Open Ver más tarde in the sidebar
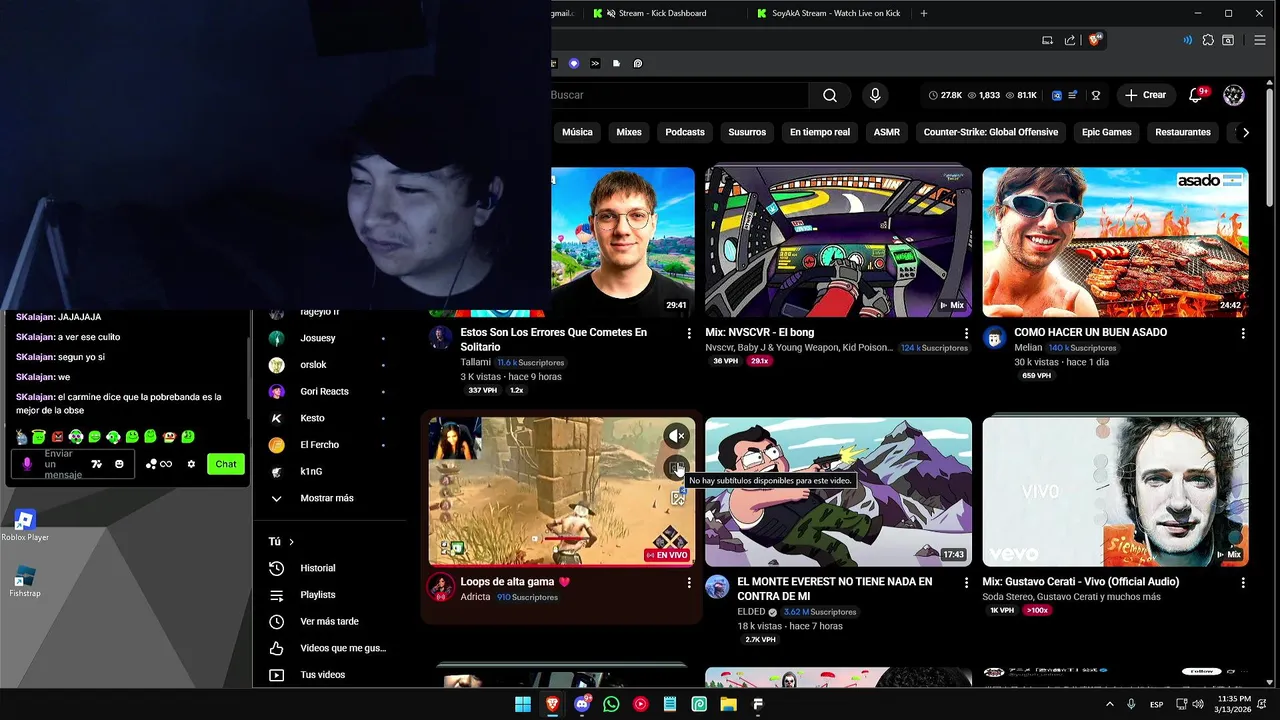The width and height of the screenshot is (1280, 720). 329,621
